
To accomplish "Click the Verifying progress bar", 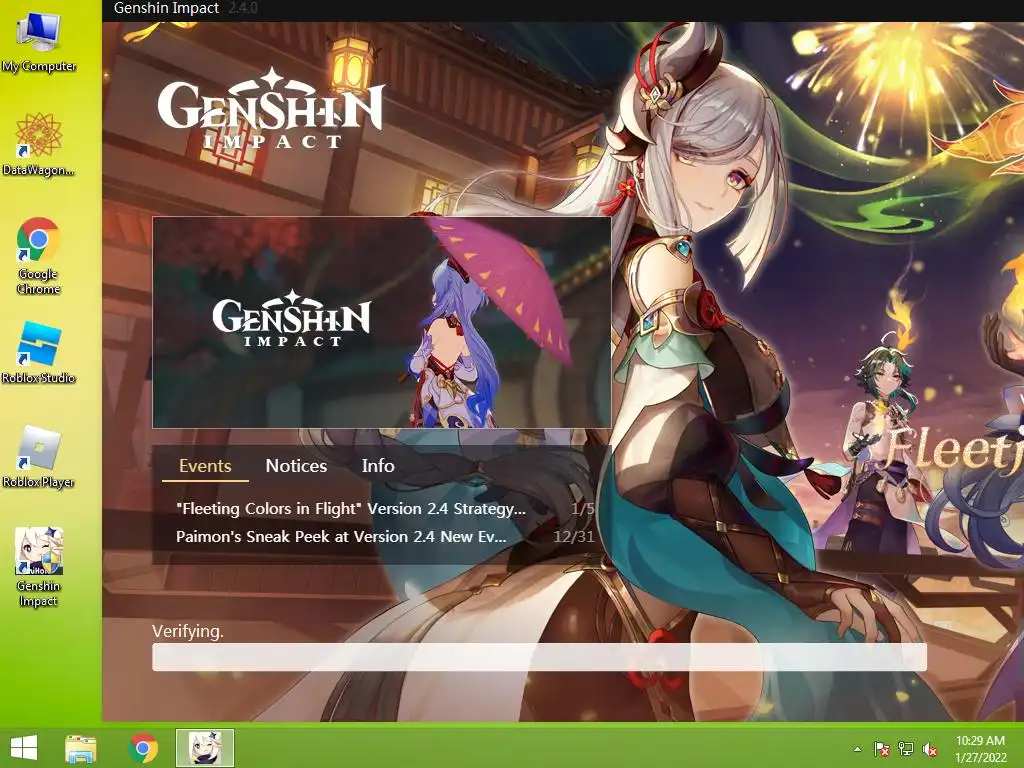I will coord(539,657).
